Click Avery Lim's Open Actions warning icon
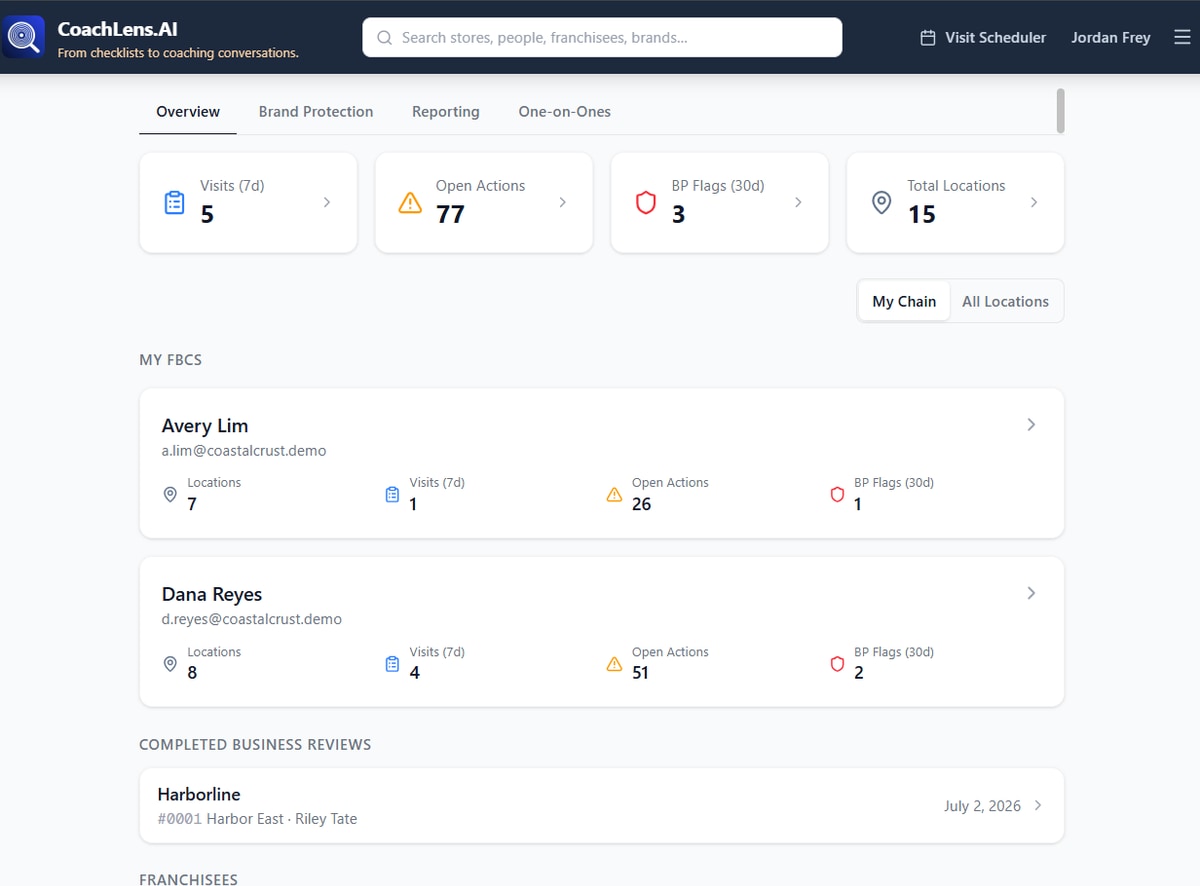Image resolution: width=1200 pixels, height=886 pixels. 614,495
